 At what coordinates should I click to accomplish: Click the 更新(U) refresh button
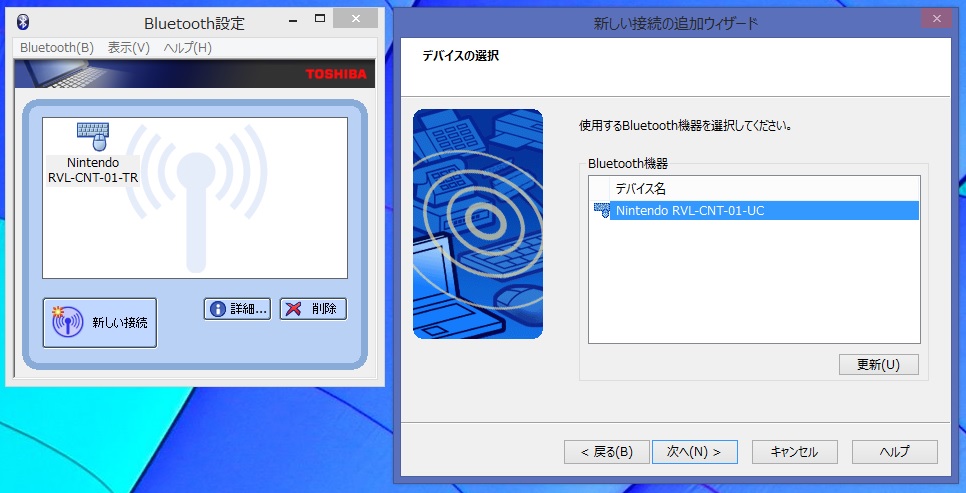[x=879, y=364]
